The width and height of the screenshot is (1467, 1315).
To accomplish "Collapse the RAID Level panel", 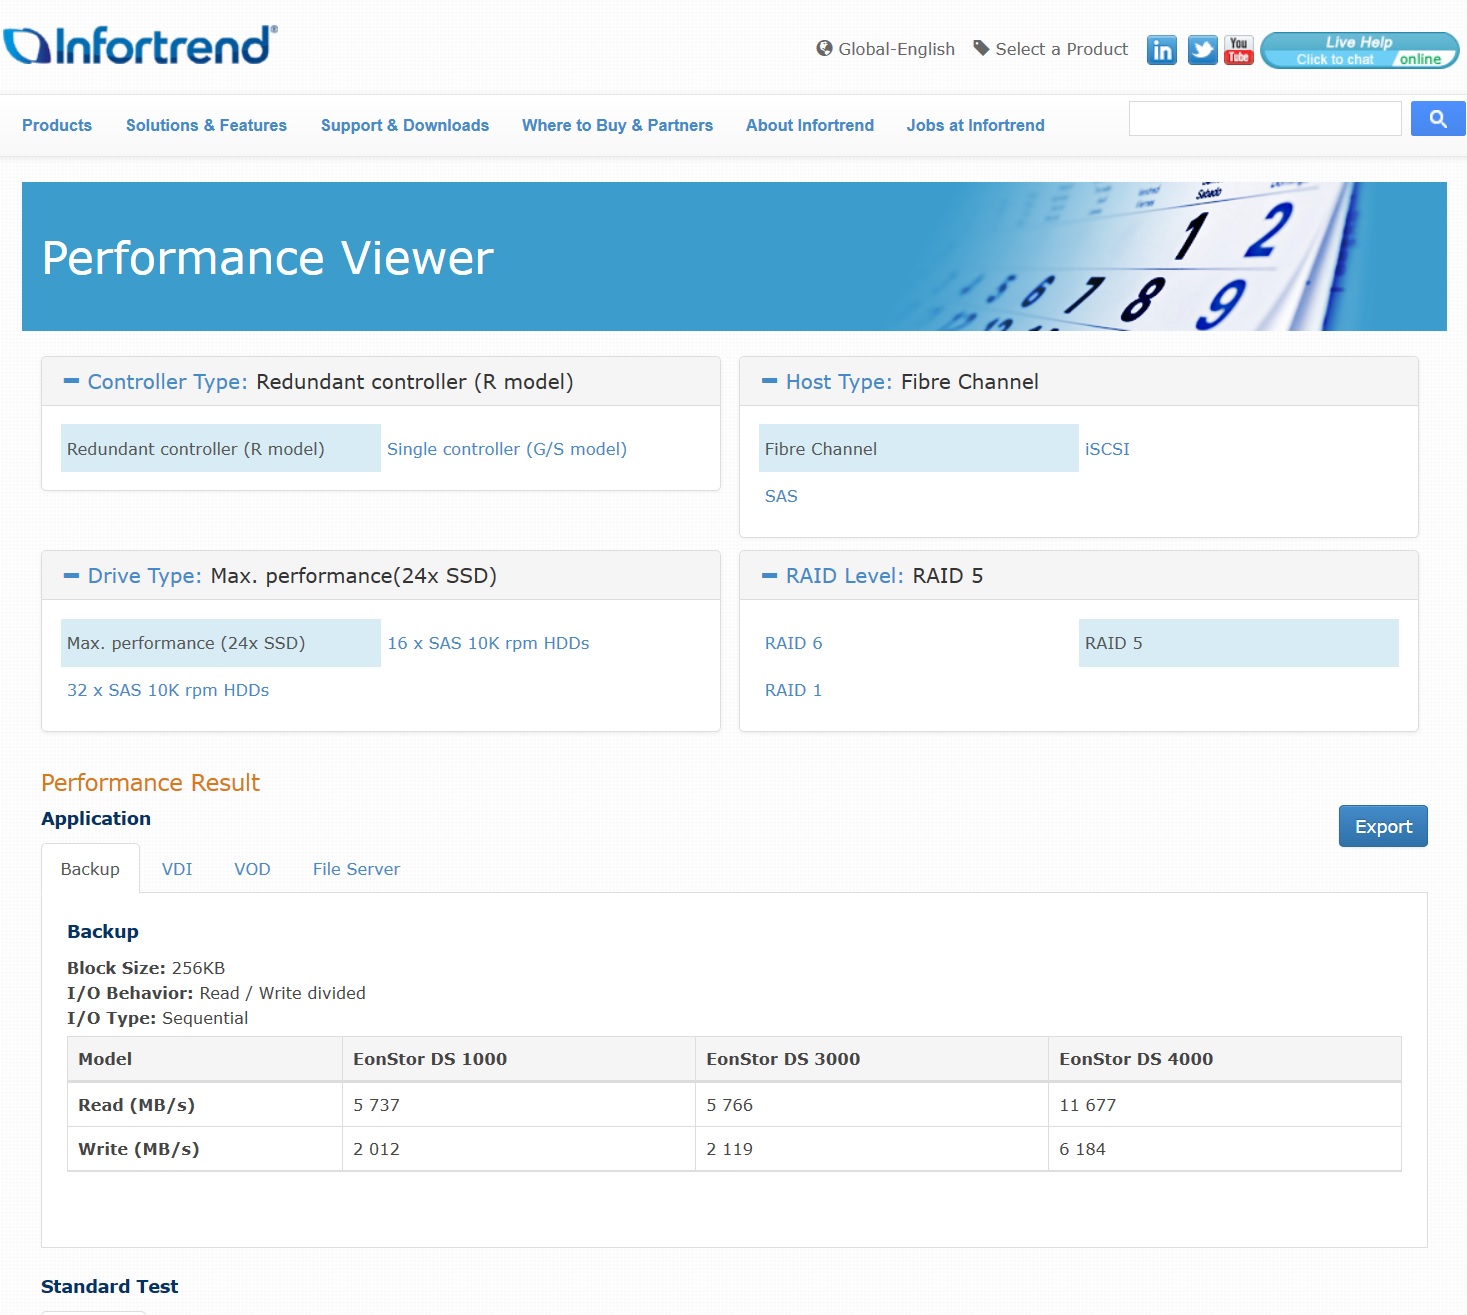I will click(769, 575).
